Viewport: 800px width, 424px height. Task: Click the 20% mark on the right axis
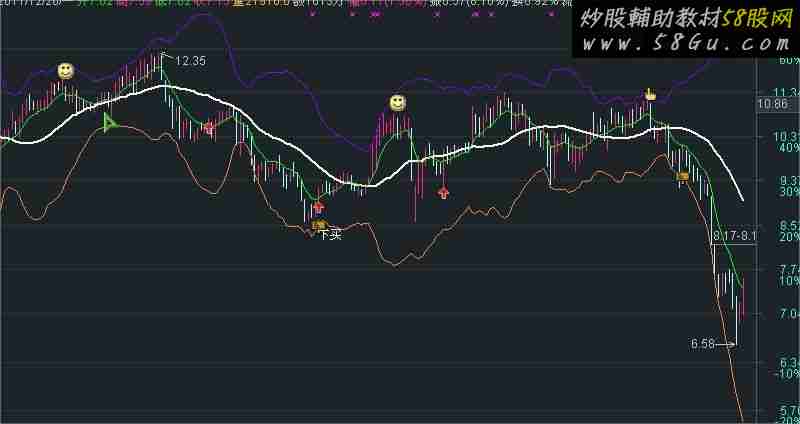point(790,238)
